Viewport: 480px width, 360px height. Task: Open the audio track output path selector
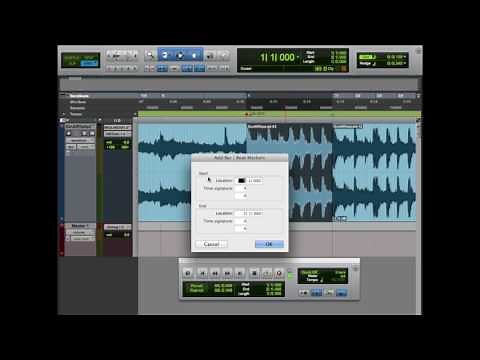coord(118,134)
